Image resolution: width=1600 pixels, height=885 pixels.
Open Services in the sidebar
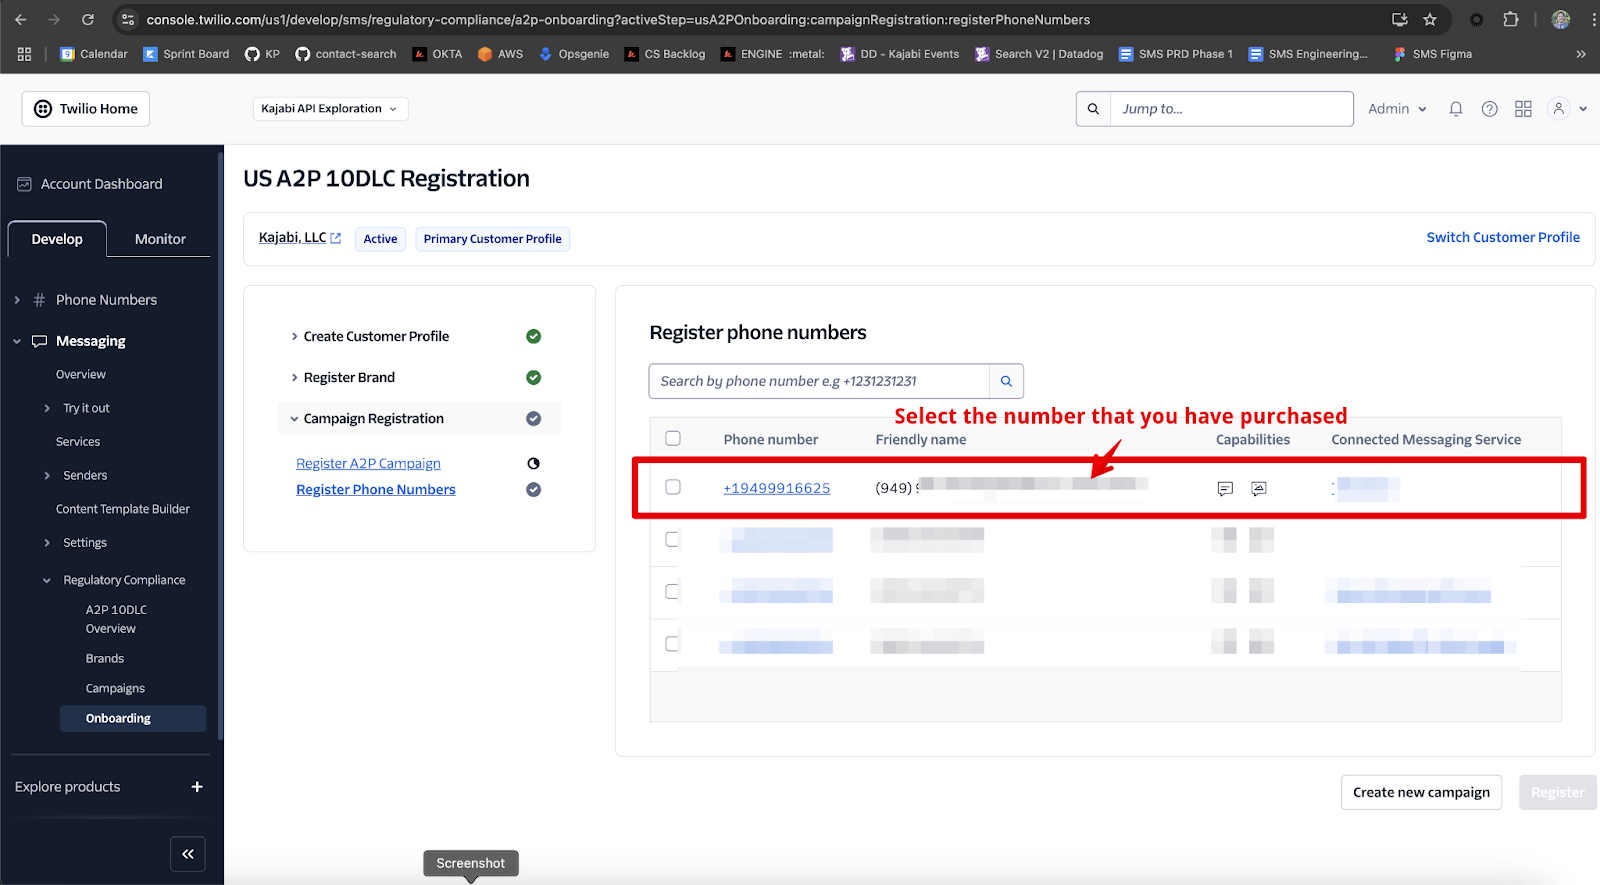[78, 441]
